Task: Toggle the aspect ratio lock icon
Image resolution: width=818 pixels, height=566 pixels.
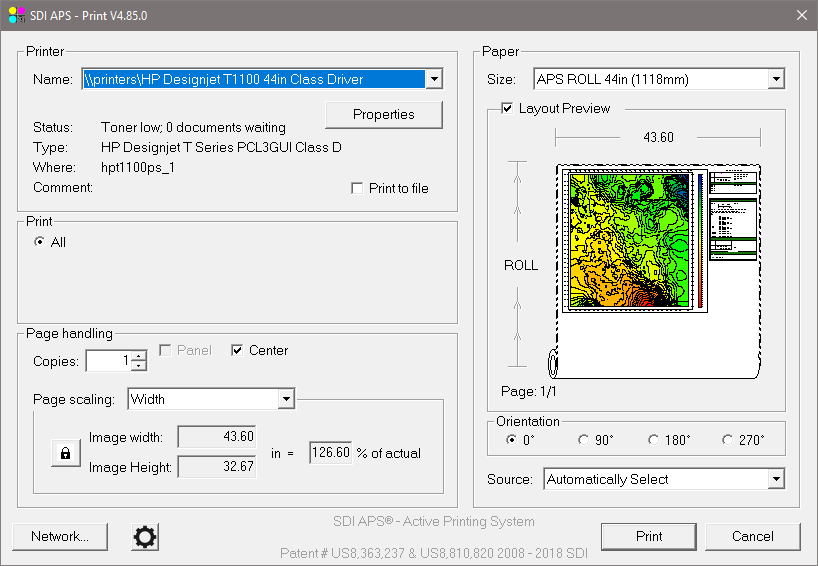Action: [x=65, y=453]
